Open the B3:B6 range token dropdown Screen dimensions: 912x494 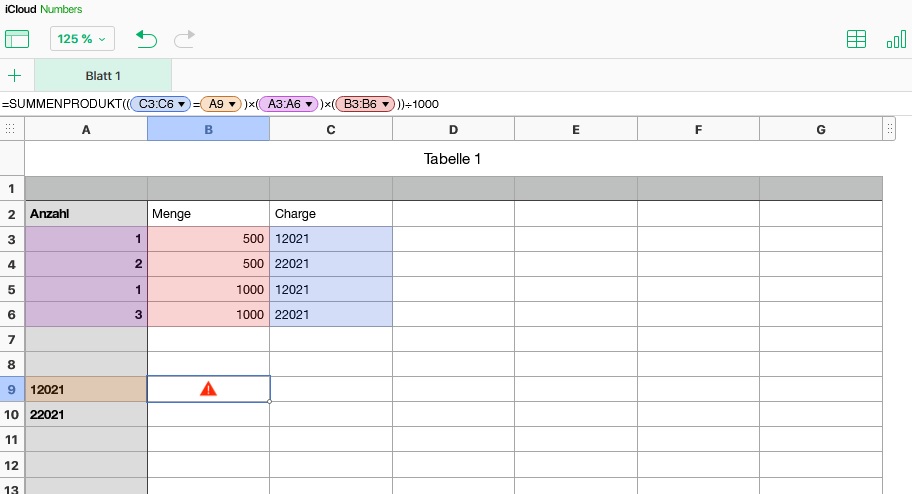385,104
